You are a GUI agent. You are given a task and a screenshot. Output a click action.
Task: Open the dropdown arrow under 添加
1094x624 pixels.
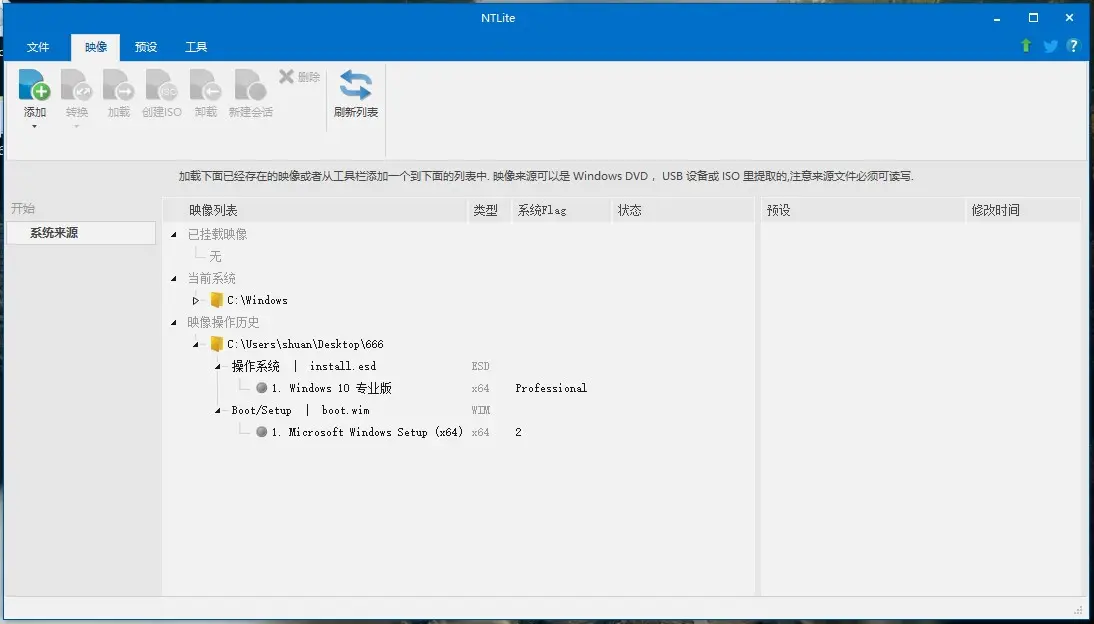pos(34,126)
